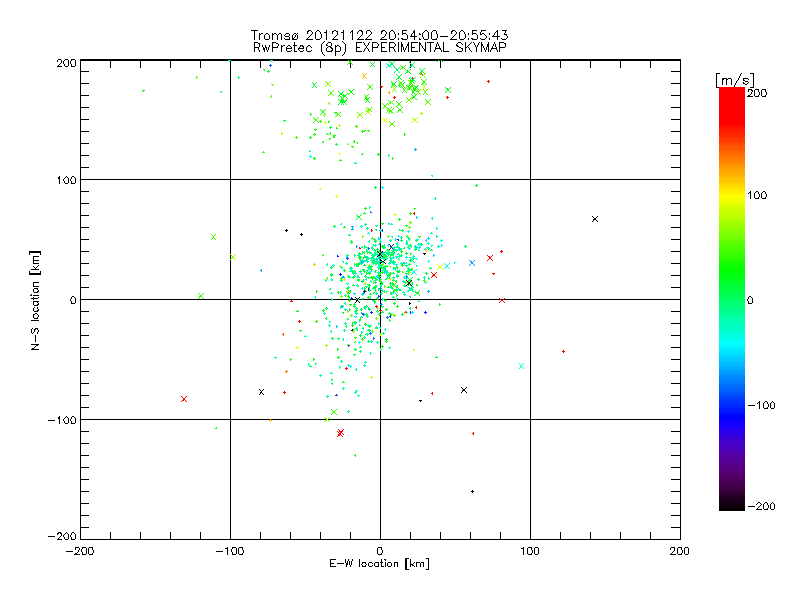
Task: Select black X marker near 55 km east, -75 north
Action: (x=464, y=390)
